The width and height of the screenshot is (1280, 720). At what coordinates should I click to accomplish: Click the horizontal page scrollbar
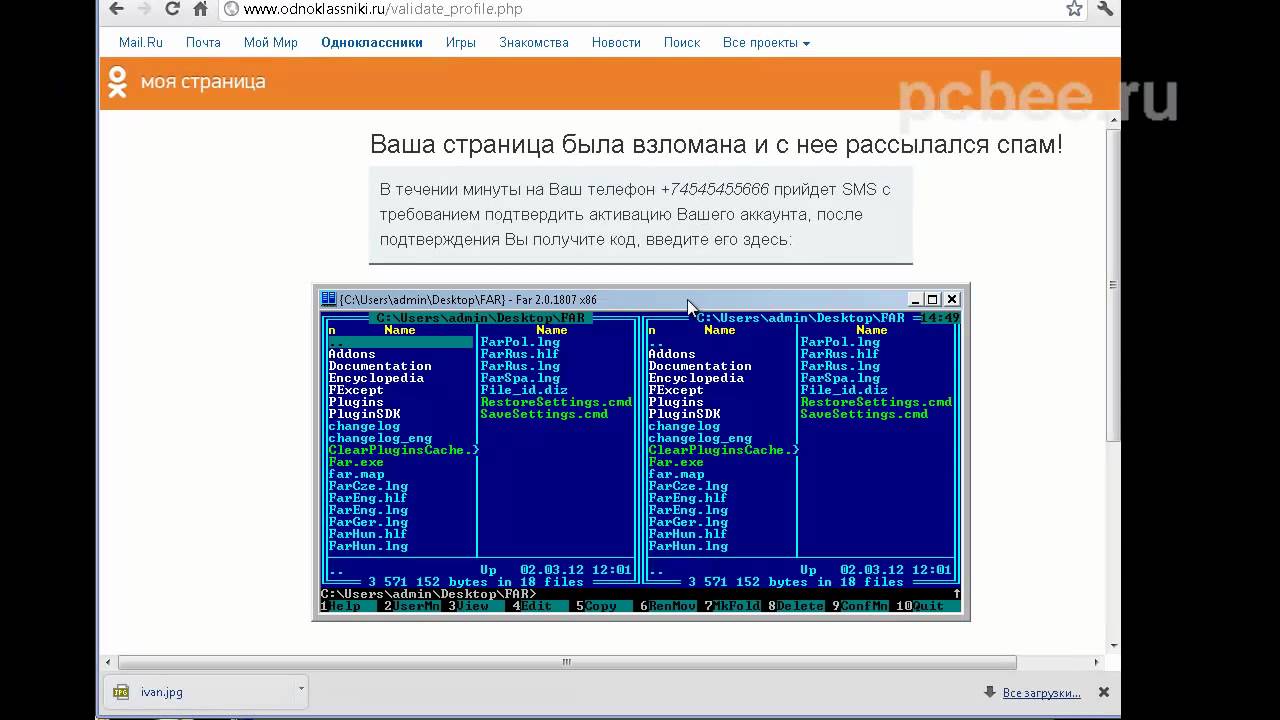pos(567,662)
